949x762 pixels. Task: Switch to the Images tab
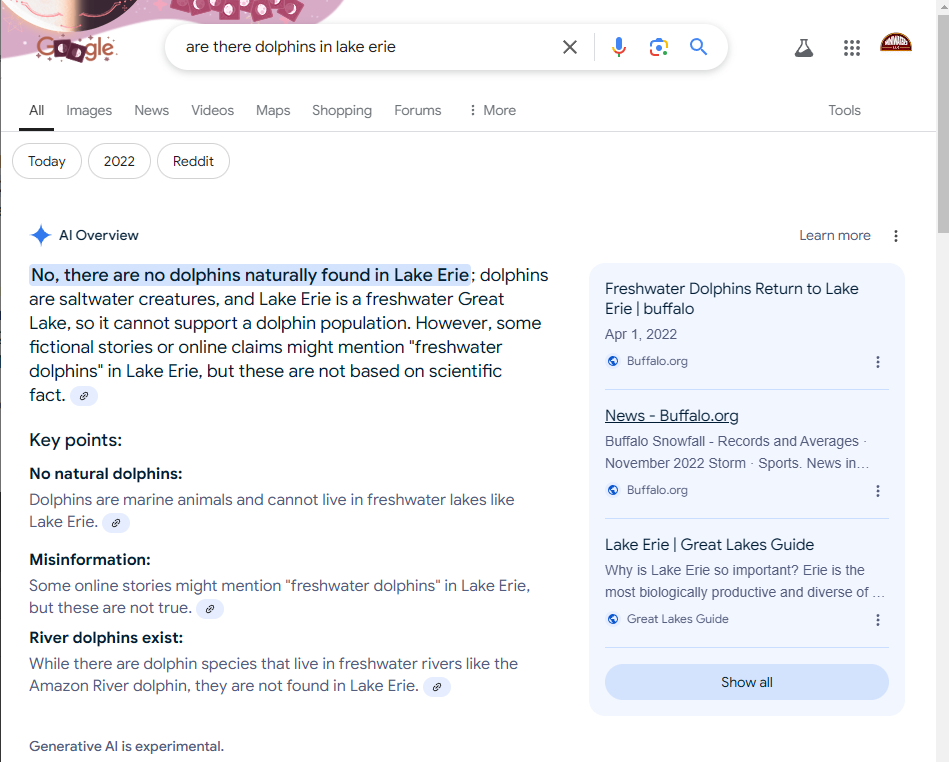(89, 110)
